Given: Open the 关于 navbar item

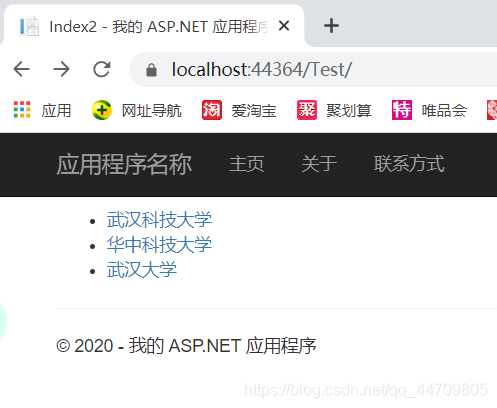Looking at the screenshot, I should (x=319, y=164).
